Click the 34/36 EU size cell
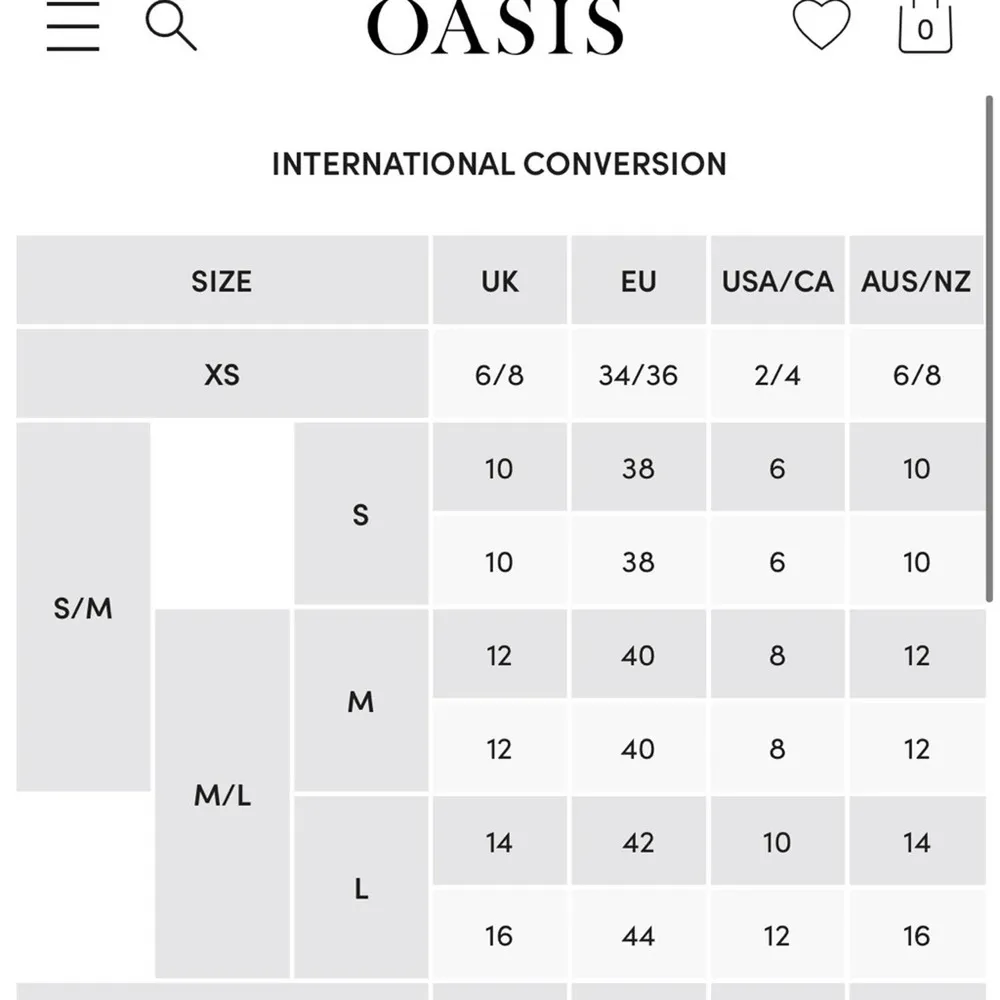 (638, 375)
